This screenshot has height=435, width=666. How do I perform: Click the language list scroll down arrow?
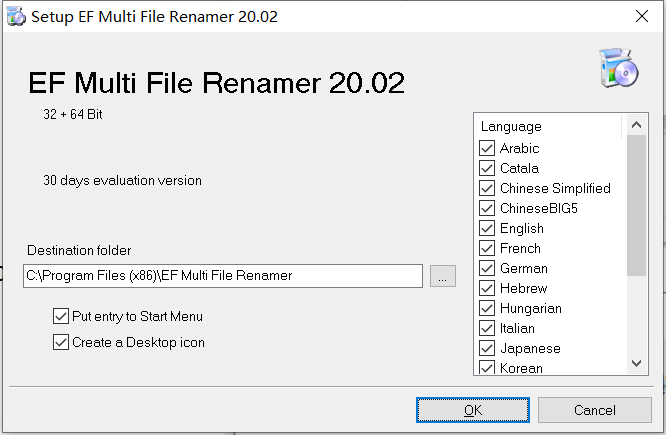636,363
